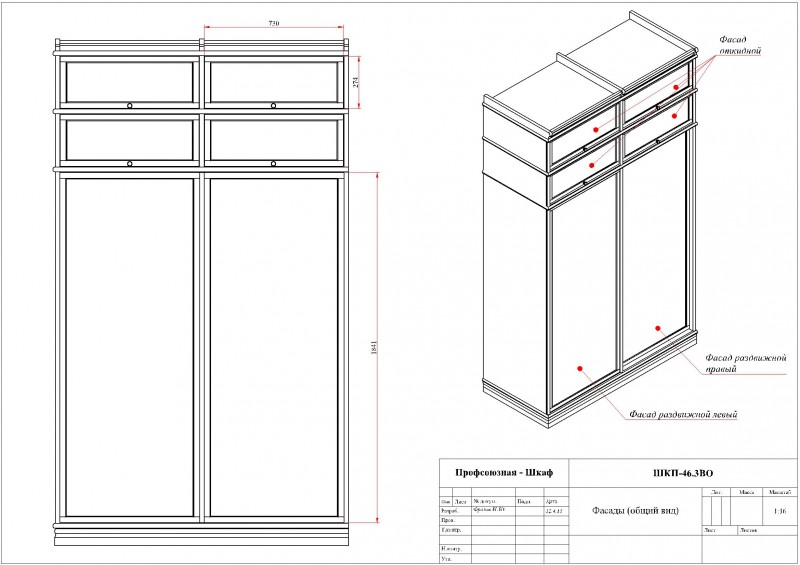Click the left sliding door panel in front view
This screenshot has width=800, height=565.
point(130,347)
